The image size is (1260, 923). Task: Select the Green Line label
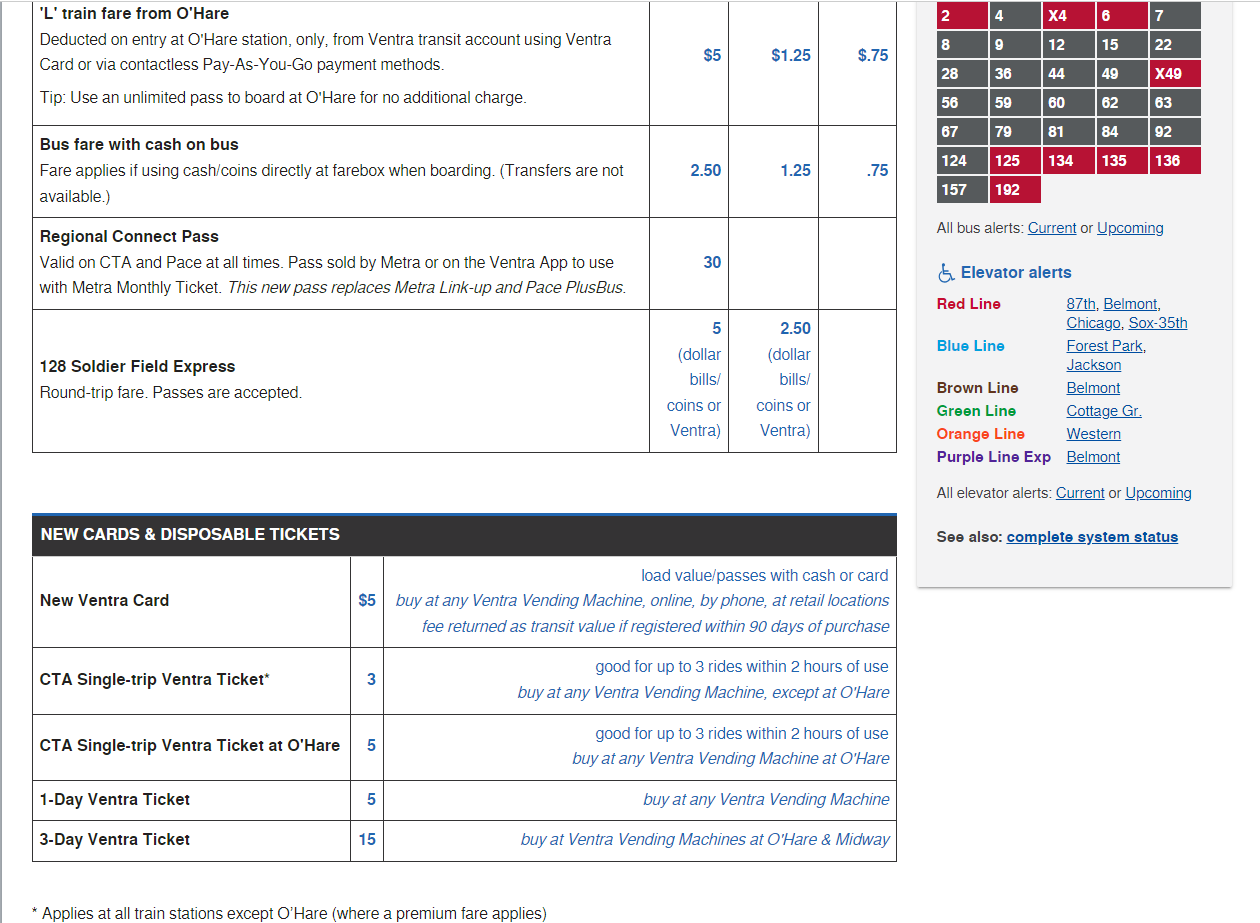point(976,411)
